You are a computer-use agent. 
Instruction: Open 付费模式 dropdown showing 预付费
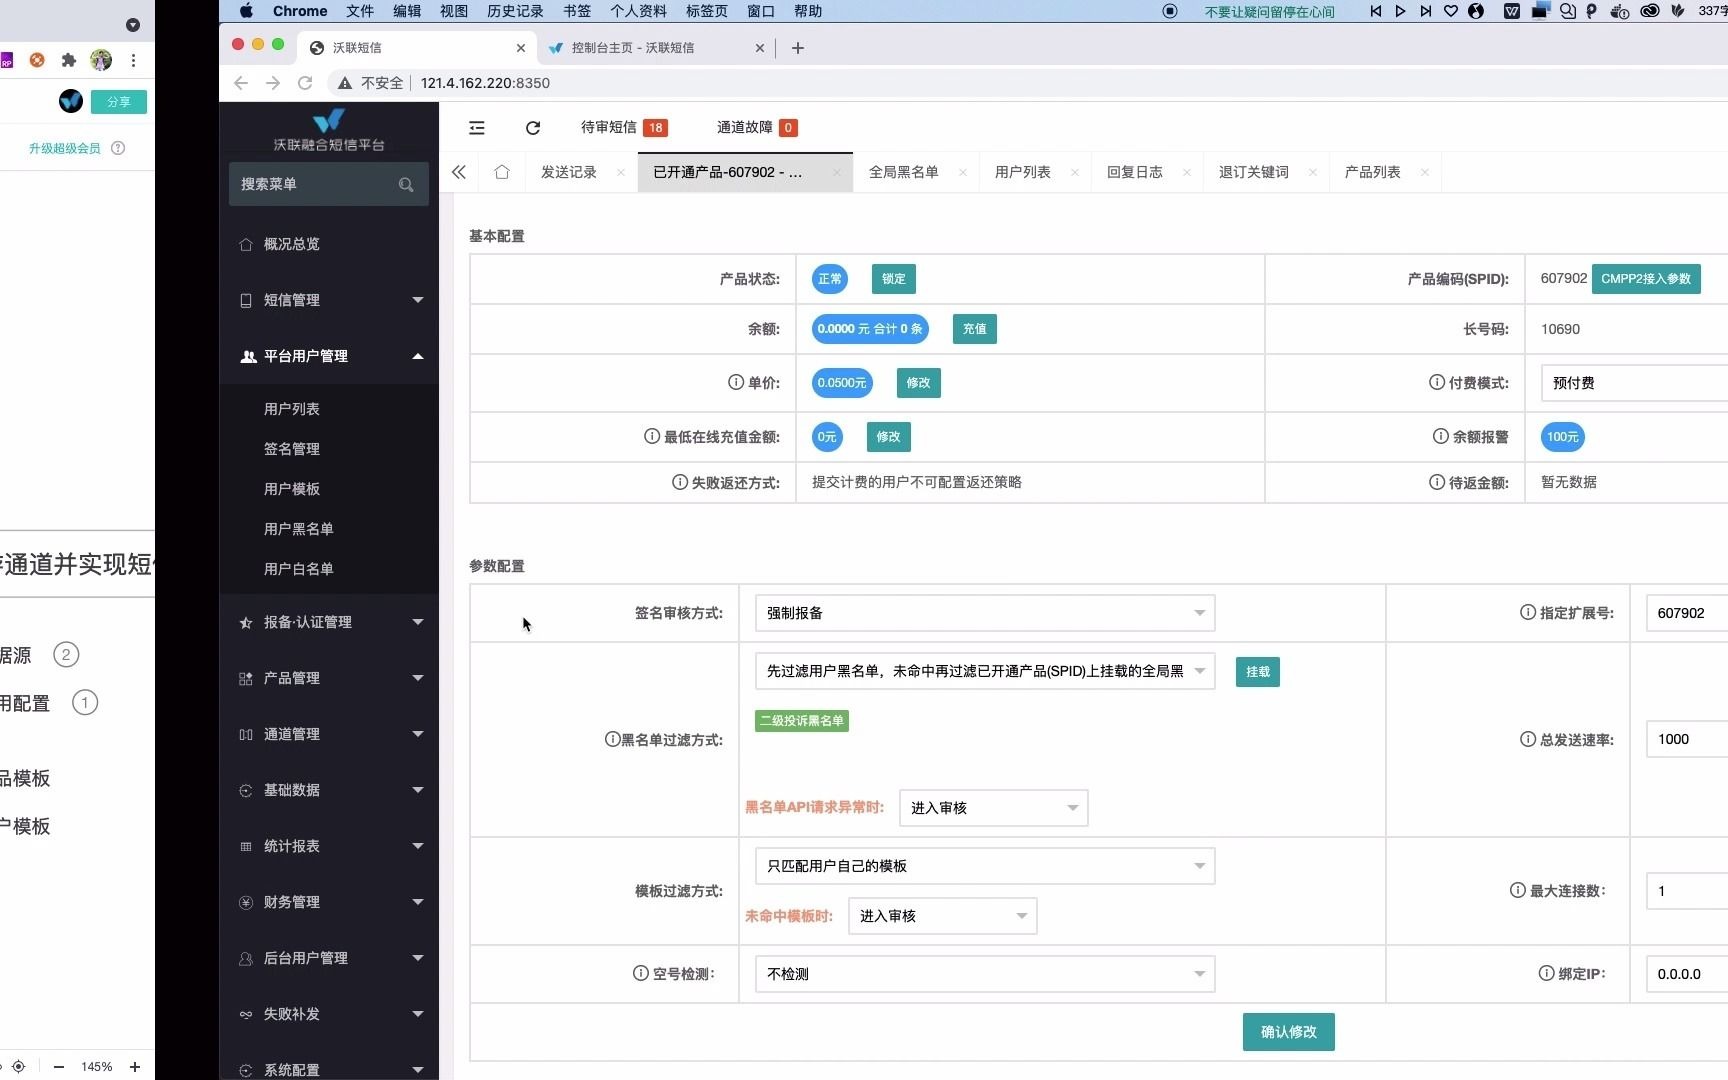pyautogui.click(x=1634, y=383)
